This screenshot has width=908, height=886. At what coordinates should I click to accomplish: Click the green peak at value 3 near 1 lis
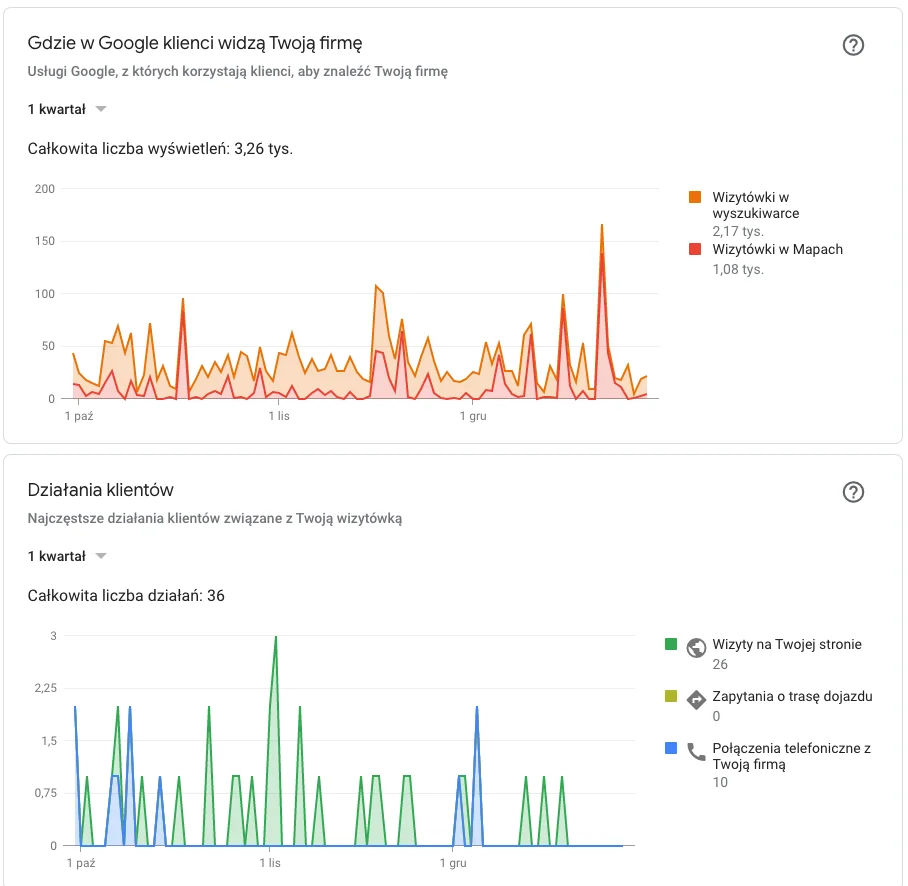tap(276, 637)
